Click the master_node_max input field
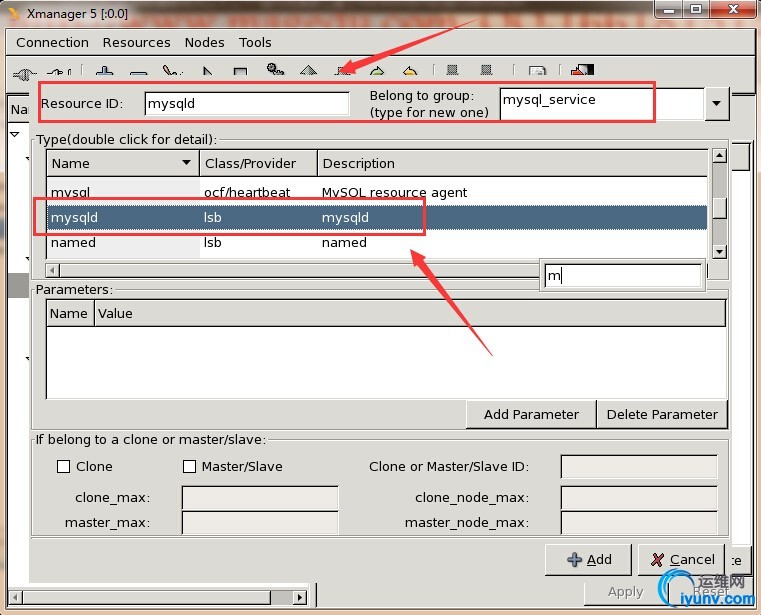 coord(639,523)
